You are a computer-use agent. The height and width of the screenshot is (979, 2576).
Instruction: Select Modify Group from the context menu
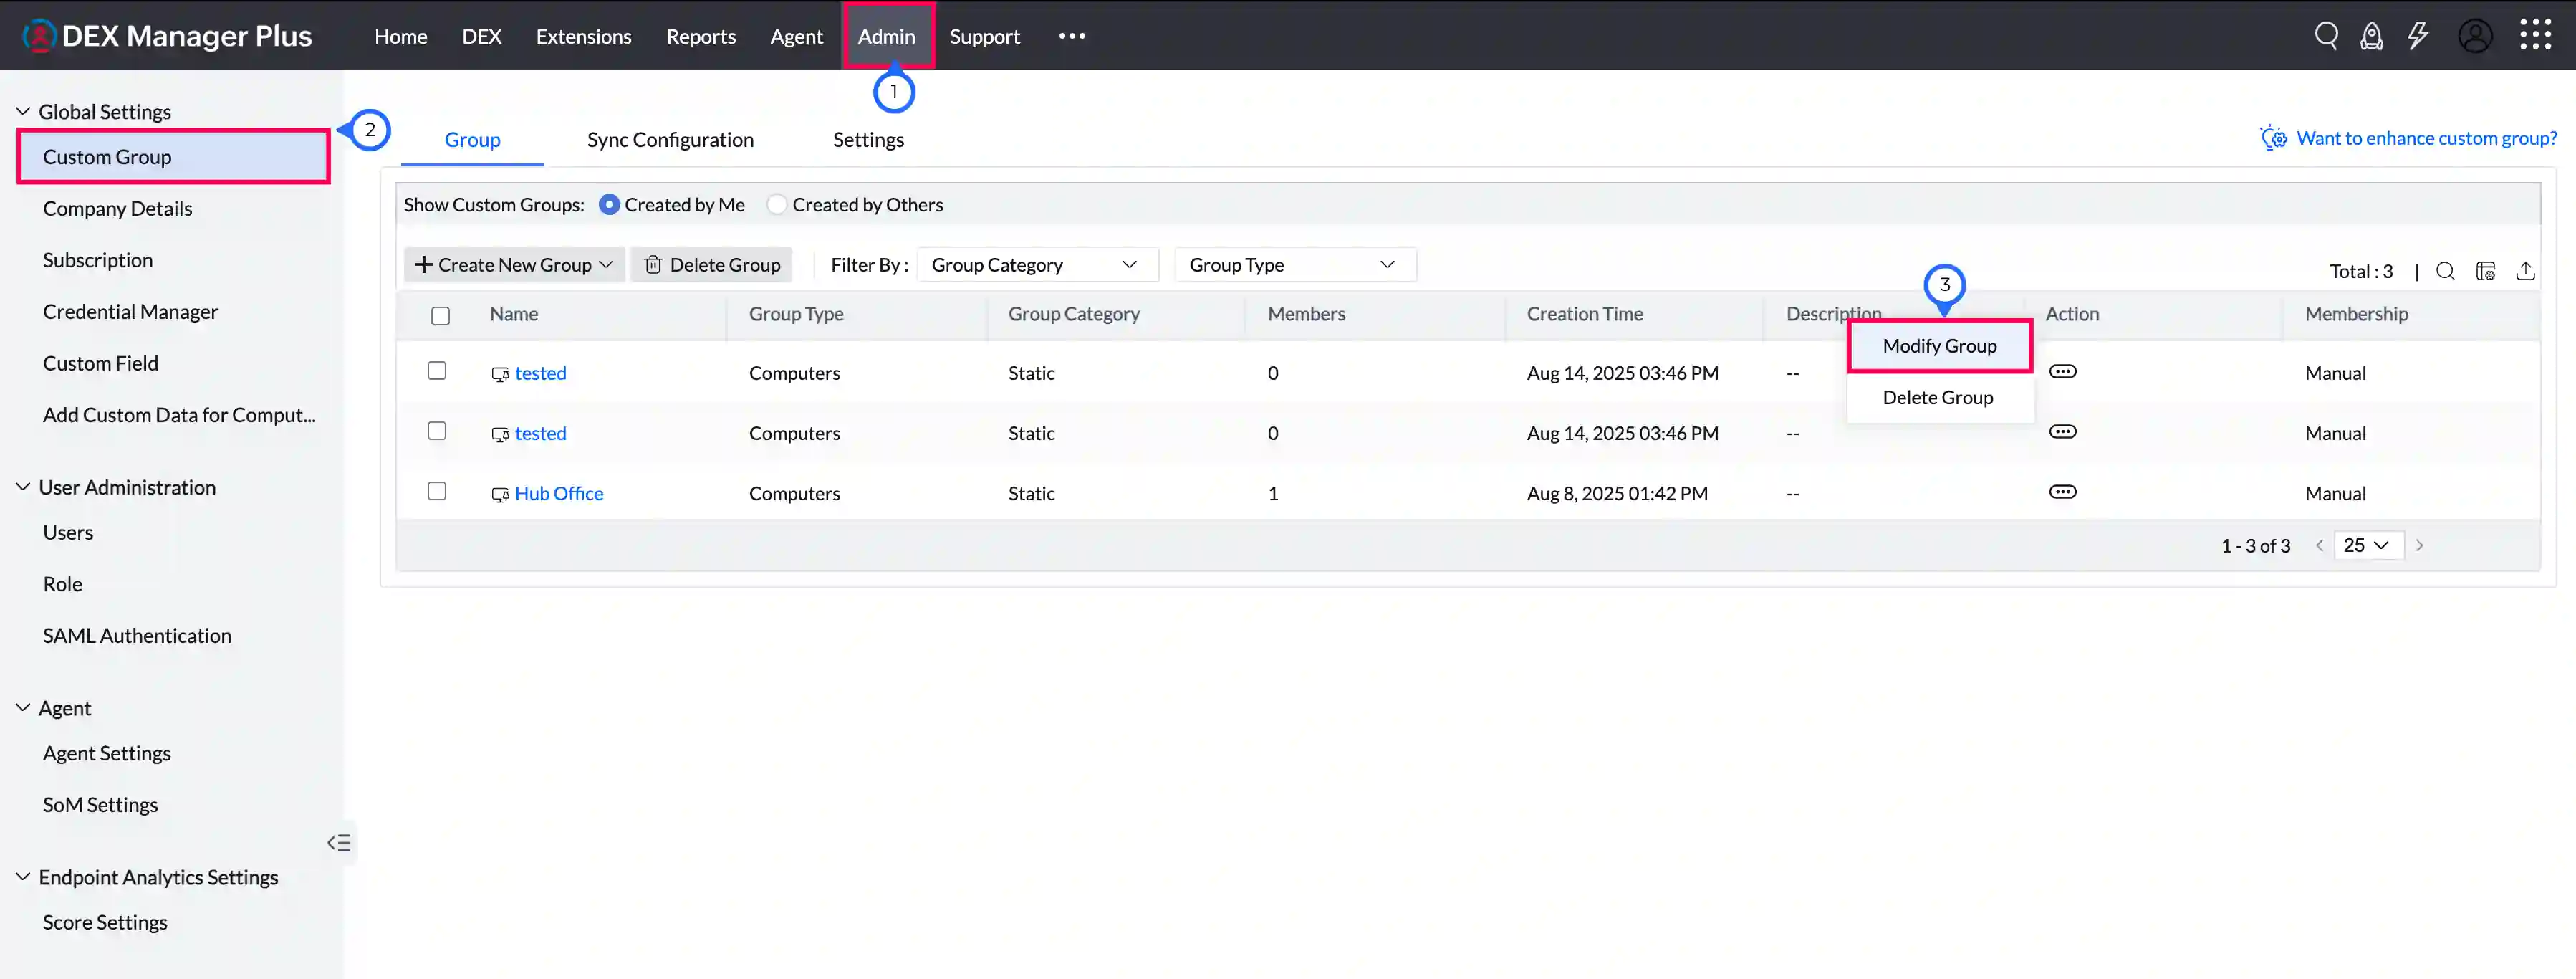[x=1939, y=345]
